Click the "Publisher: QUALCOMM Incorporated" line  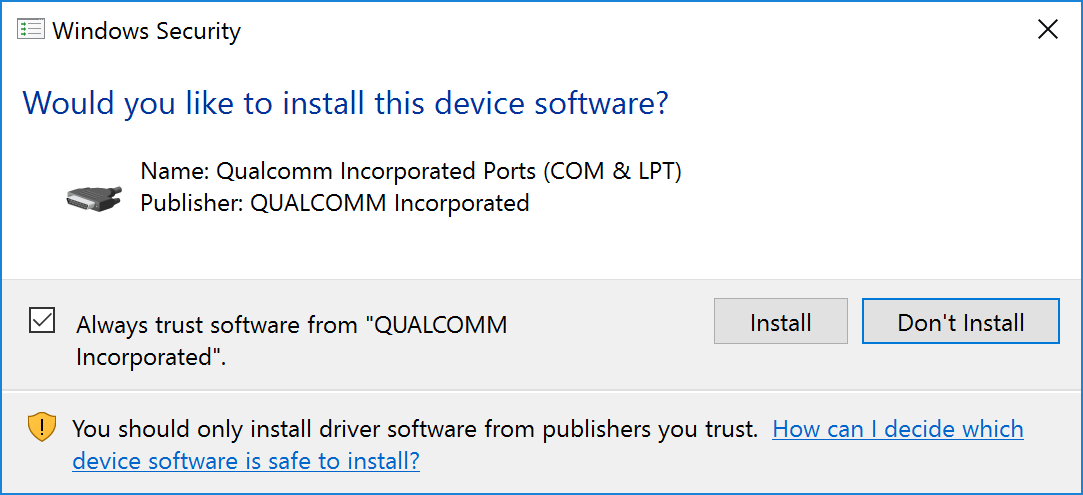pos(334,203)
